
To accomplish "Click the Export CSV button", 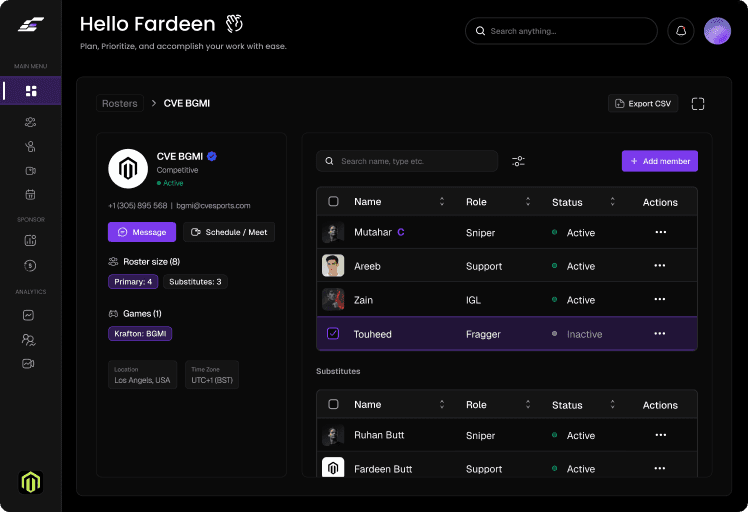I will 643,104.
